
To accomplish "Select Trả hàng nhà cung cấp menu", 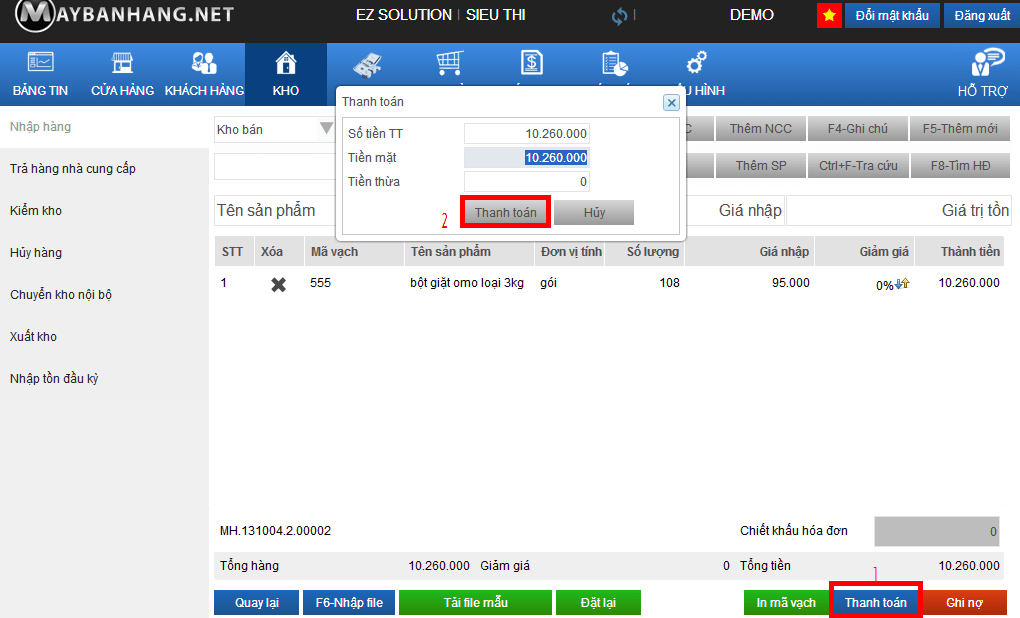I will 73,169.
